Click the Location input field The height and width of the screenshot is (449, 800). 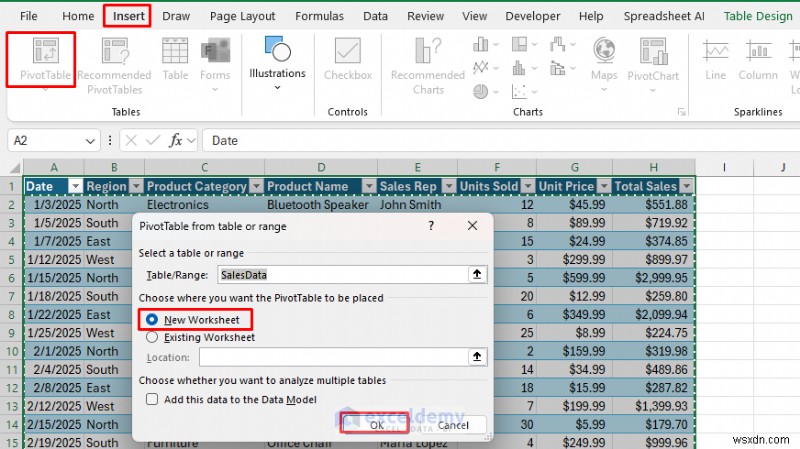coord(334,357)
